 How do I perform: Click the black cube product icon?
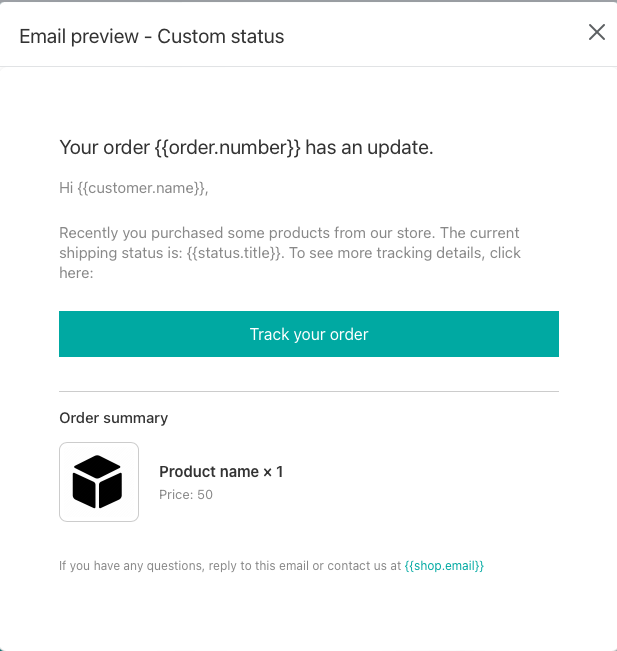tap(97, 482)
